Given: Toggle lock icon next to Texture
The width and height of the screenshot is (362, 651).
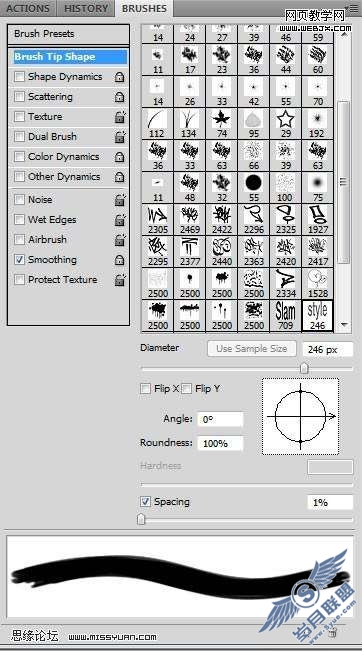Looking at the screenshot, I should 120,117.
